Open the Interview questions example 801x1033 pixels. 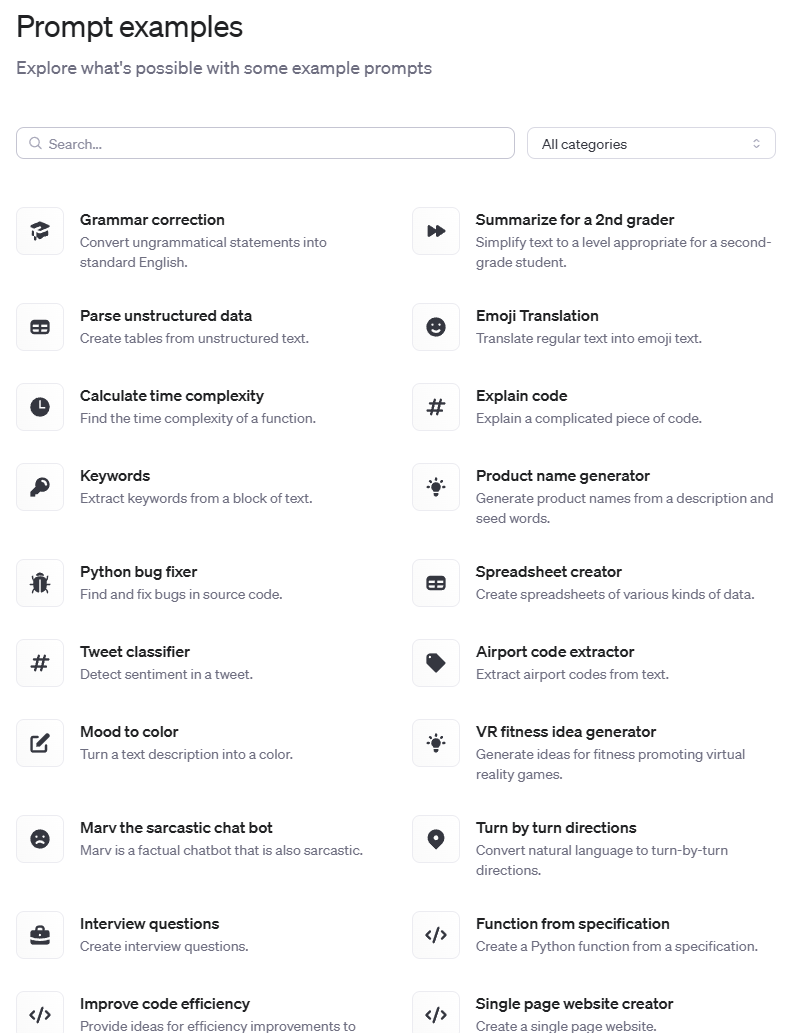pos(150,924)
